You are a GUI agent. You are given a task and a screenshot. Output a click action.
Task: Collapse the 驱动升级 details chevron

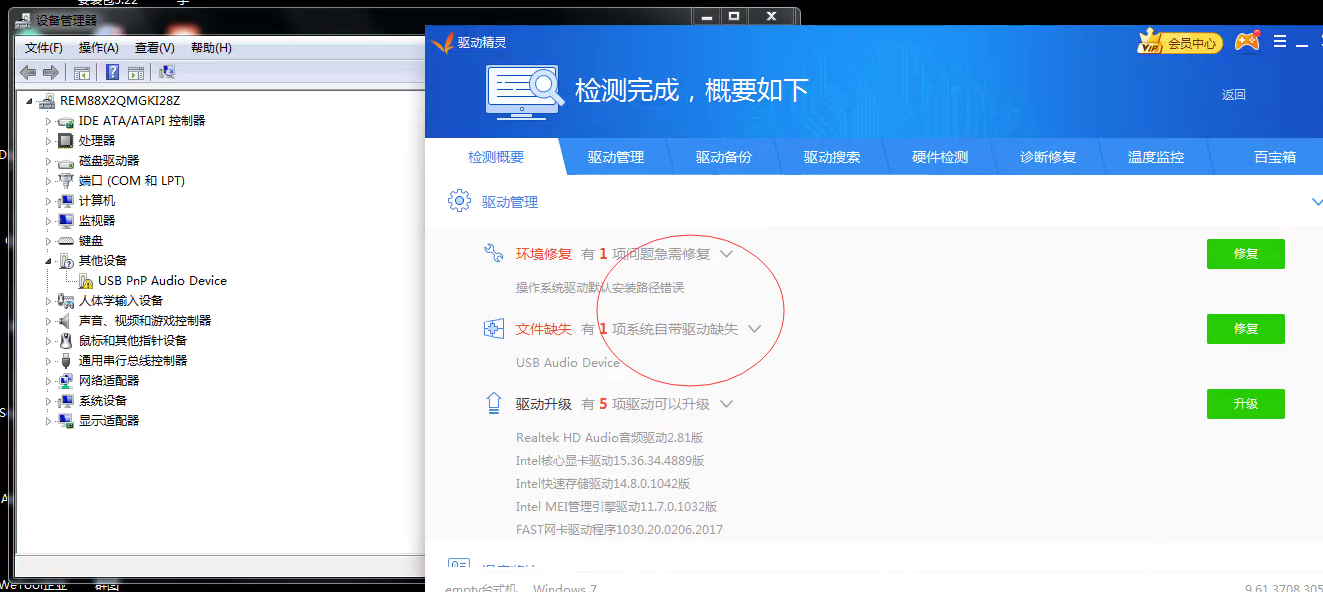727,404
